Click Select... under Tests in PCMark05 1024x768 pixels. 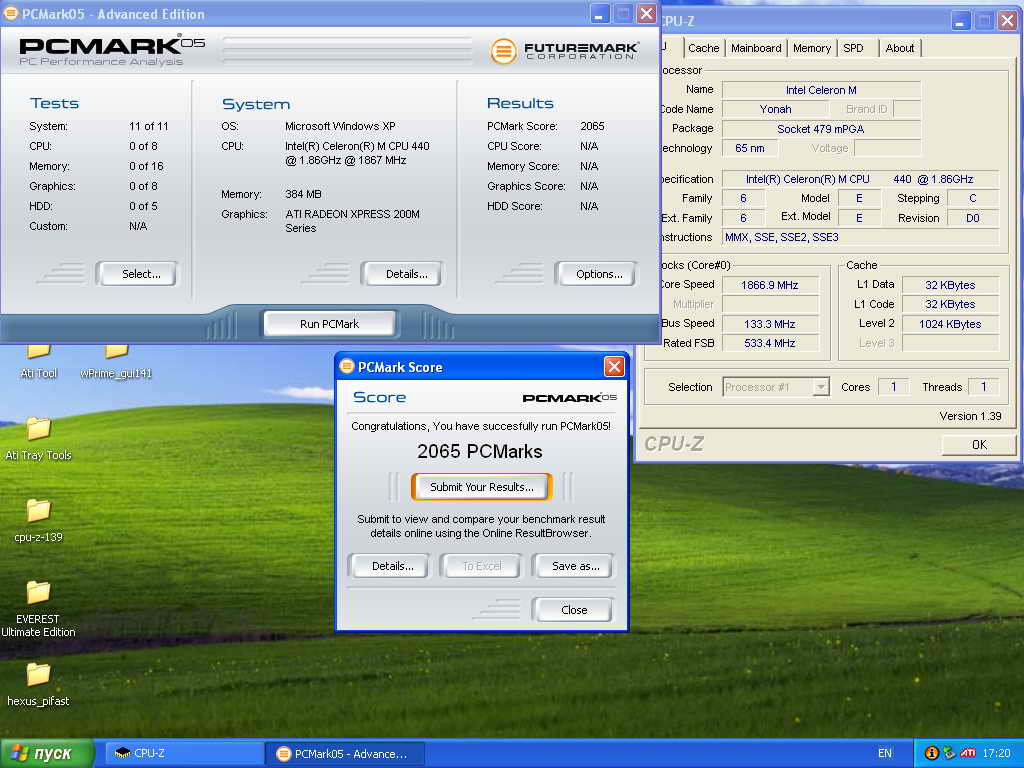137,274
